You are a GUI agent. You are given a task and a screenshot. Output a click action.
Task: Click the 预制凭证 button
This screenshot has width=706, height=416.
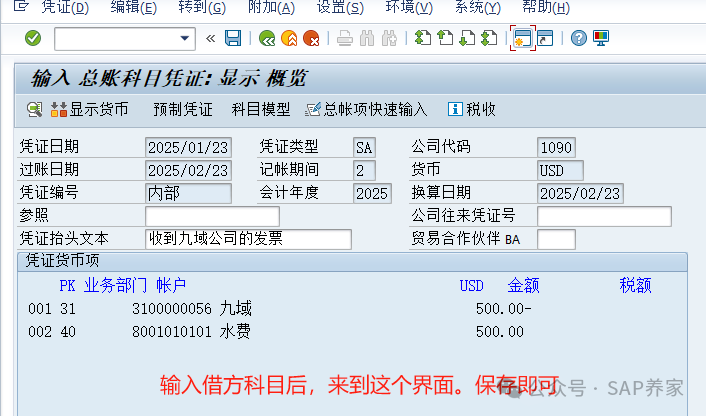(x=183, y=109)
